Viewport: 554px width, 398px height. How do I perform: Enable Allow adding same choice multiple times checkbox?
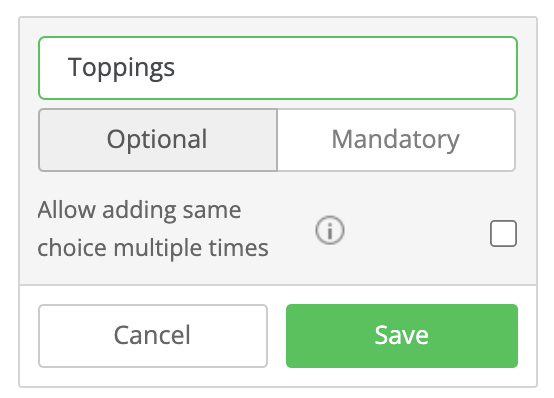503,233
